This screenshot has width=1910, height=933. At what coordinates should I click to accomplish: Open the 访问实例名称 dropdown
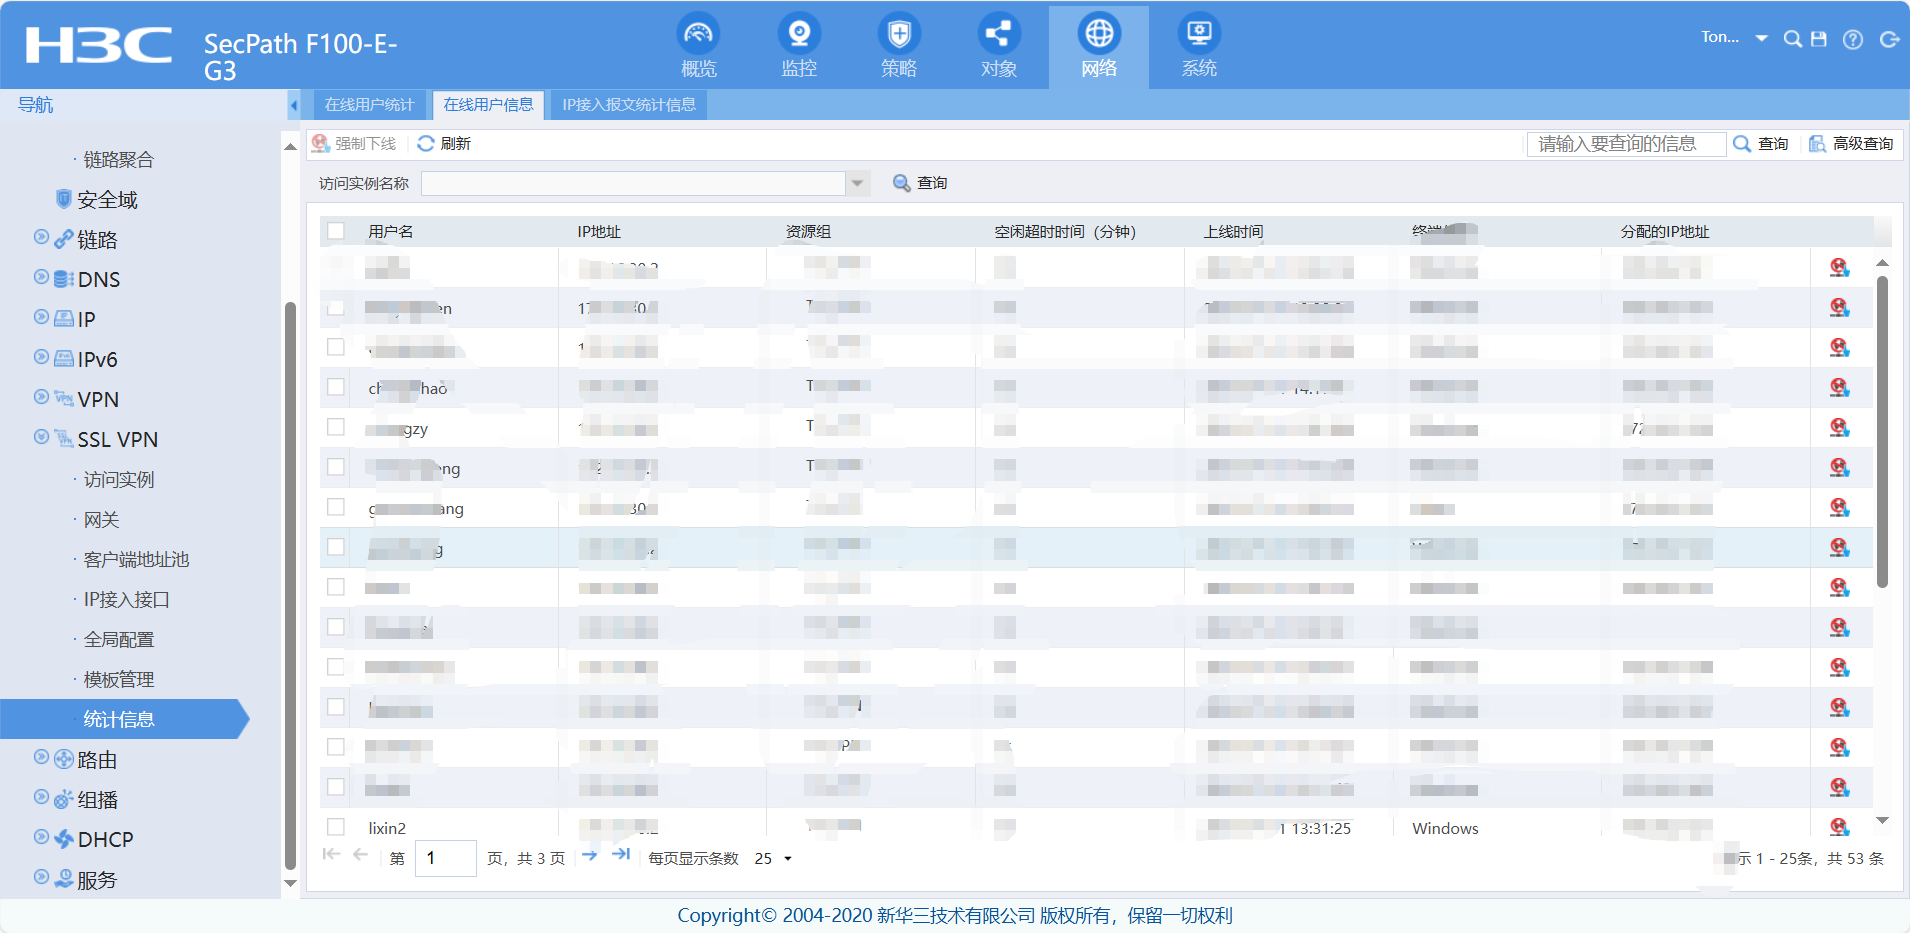[857, 183]
